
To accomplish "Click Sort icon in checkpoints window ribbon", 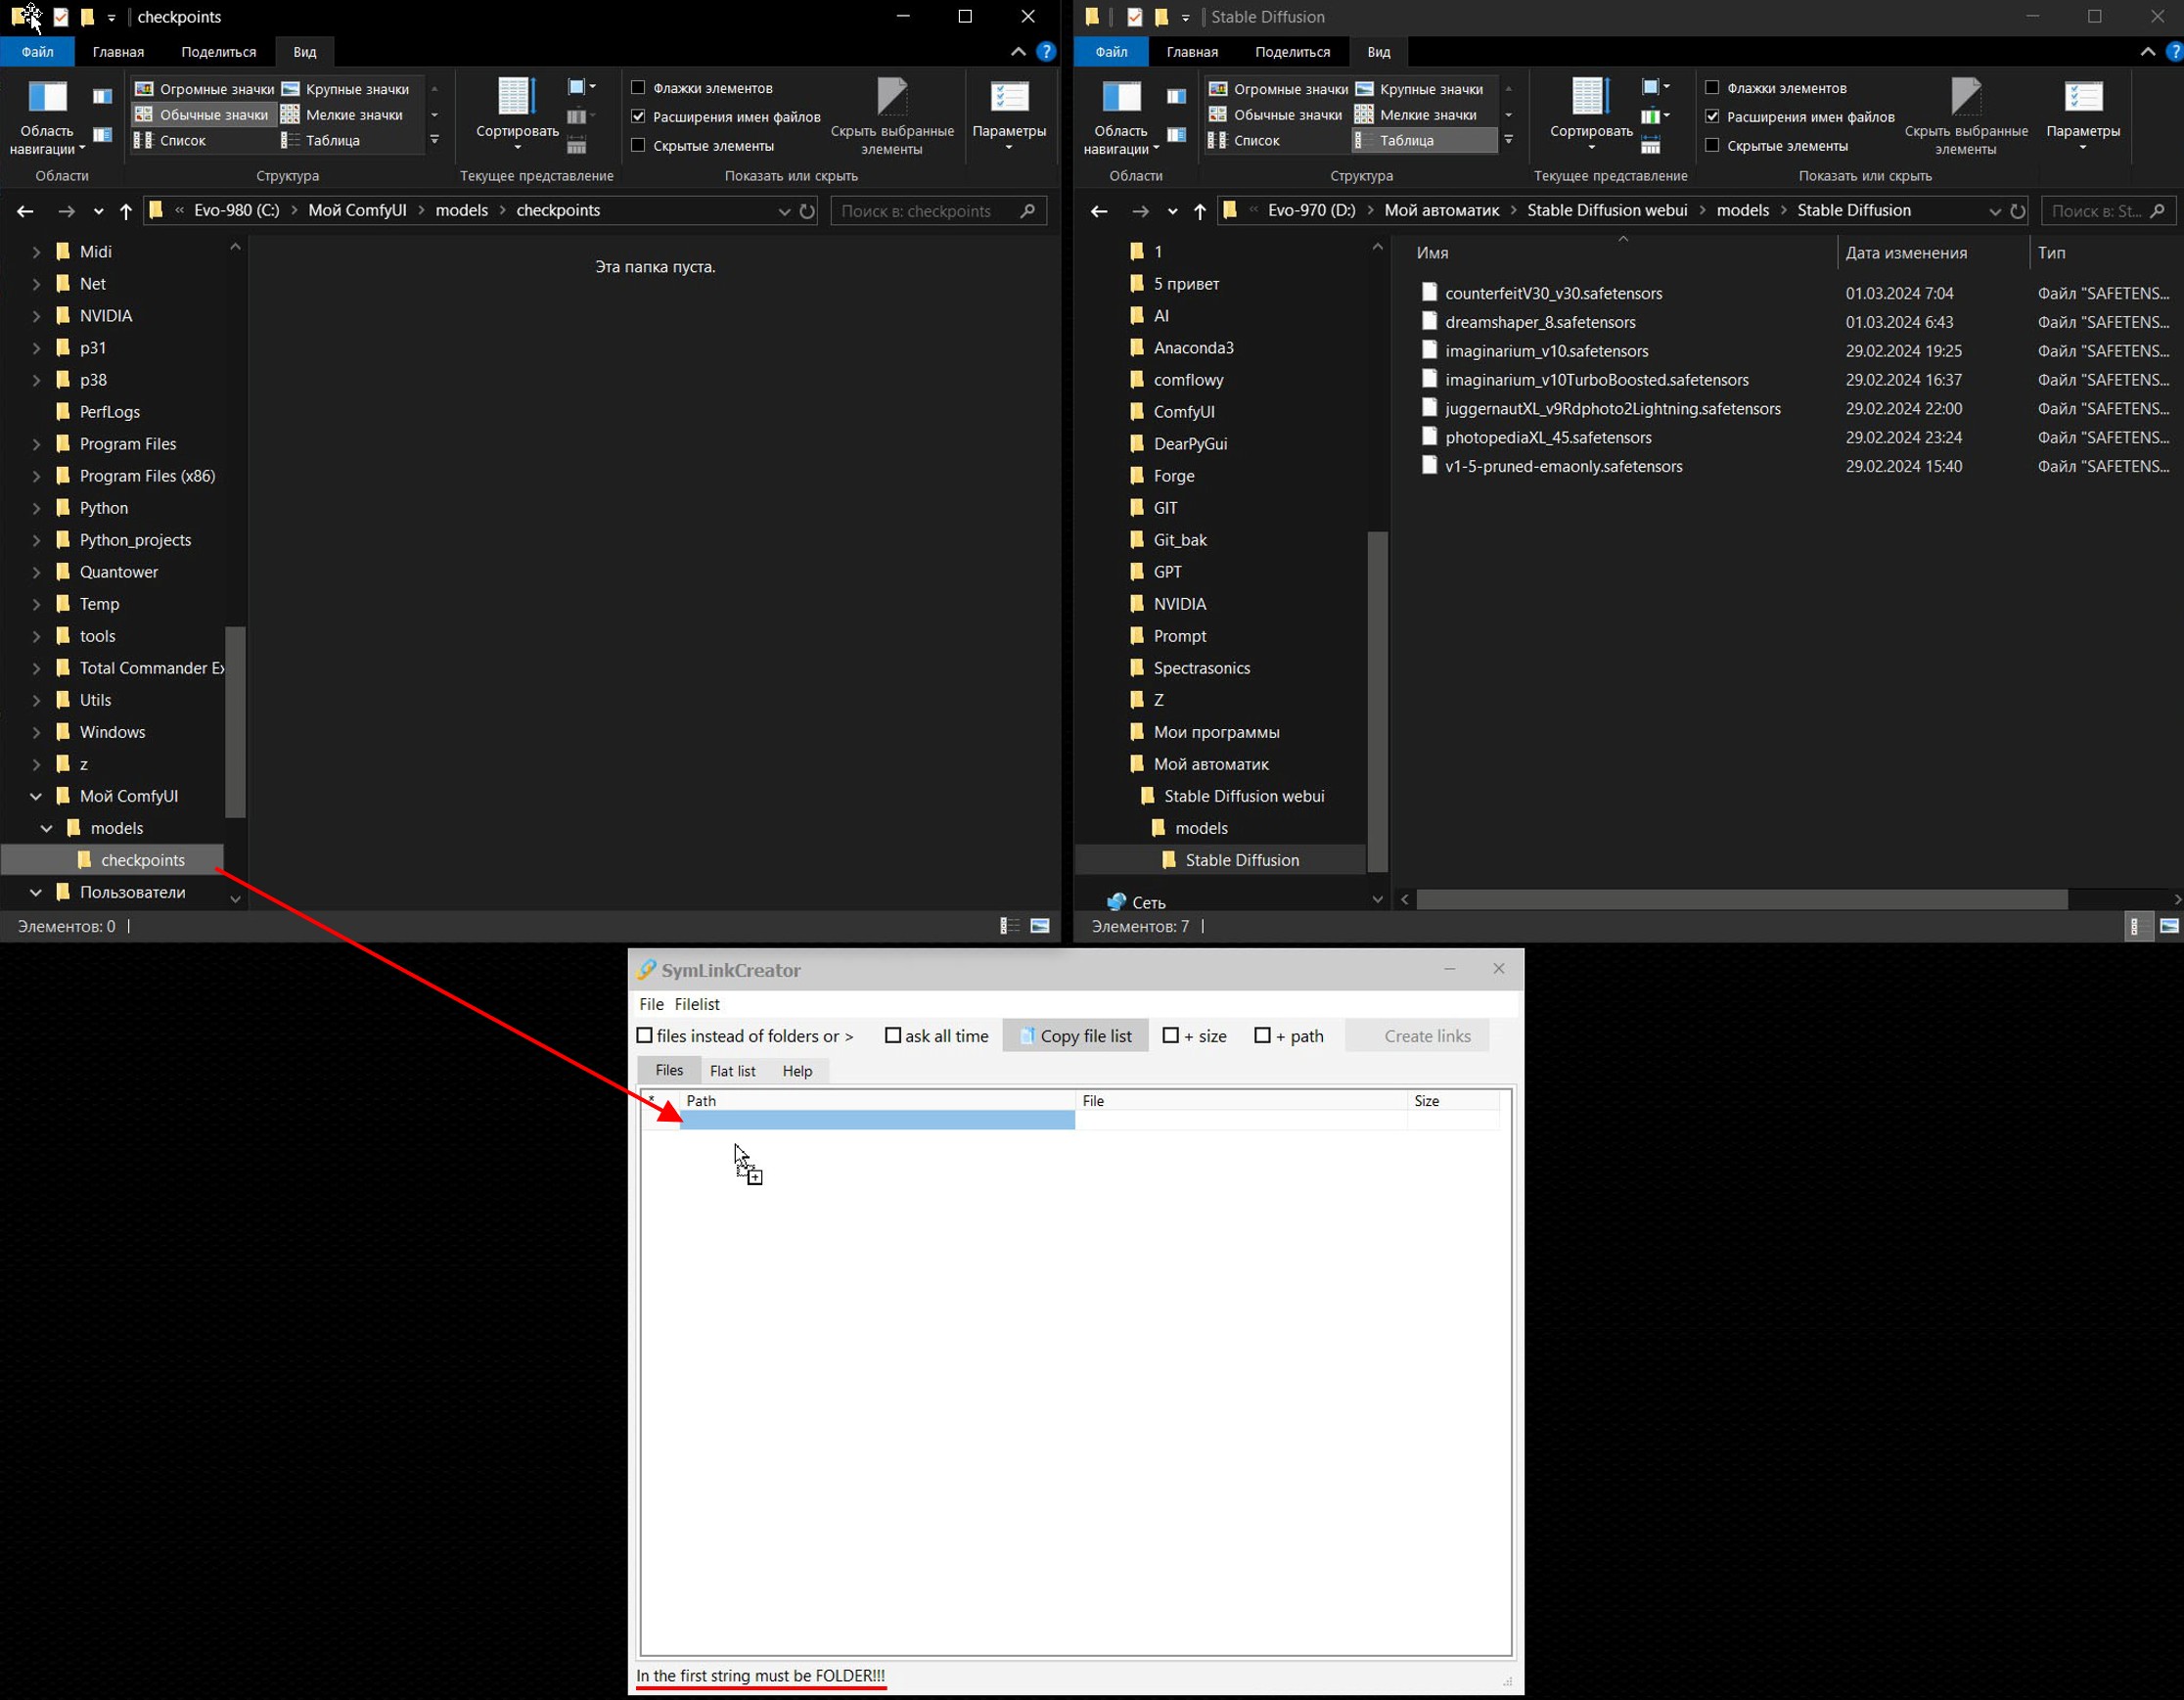I will click(516, 98).
